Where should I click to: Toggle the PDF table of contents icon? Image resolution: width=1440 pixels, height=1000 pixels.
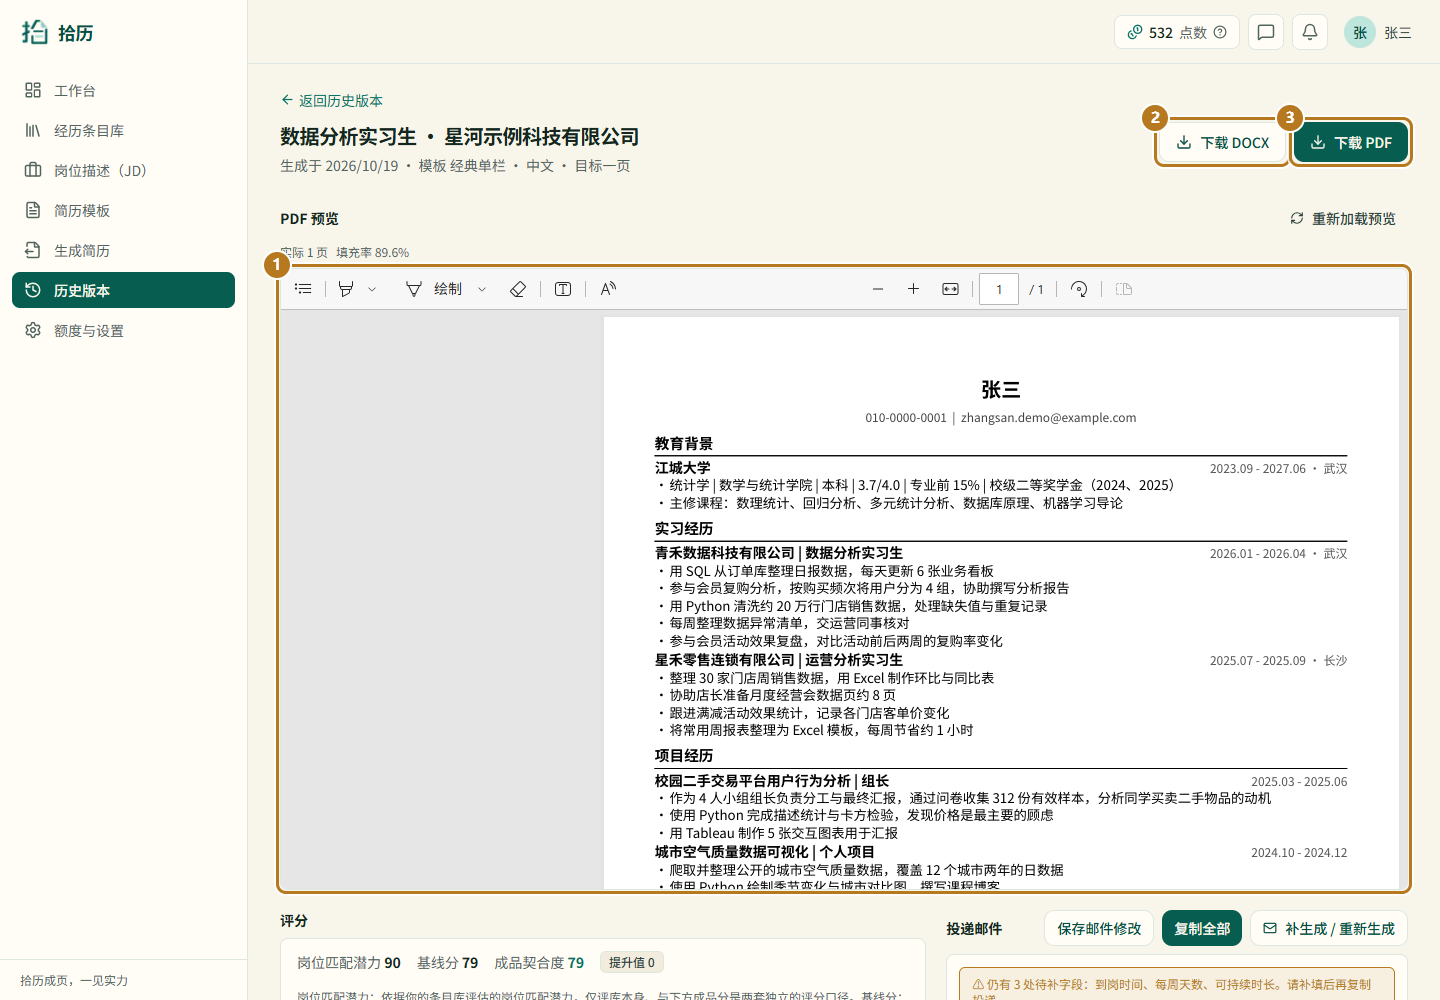(x=304, y=289)
